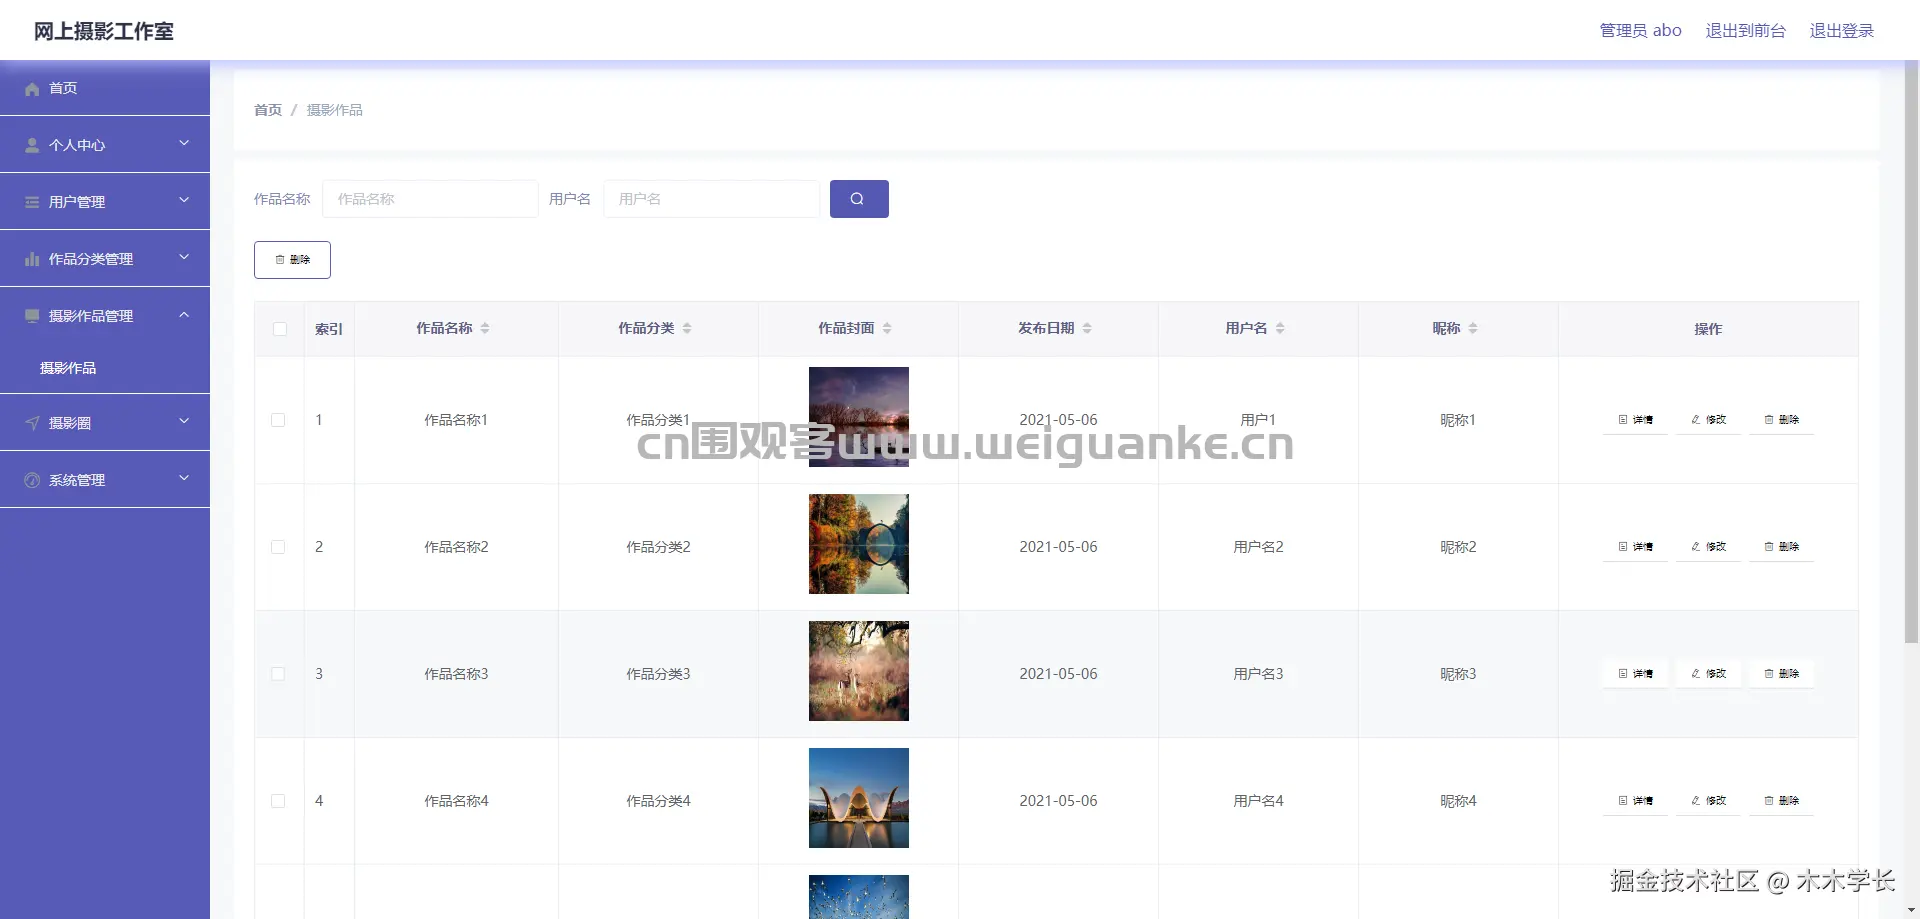This screenshot has height=919, width=1920.
Task: Click the 用户名2 table cell
Action: coord(1258,547)
